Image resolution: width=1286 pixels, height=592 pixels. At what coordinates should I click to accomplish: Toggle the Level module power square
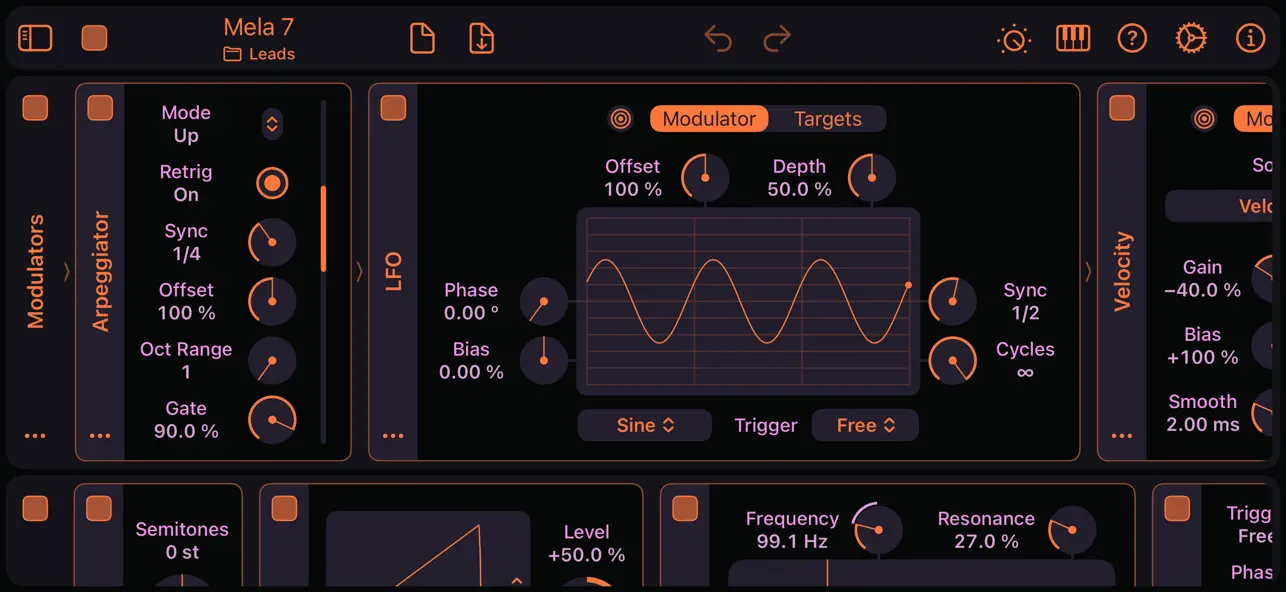284,508
